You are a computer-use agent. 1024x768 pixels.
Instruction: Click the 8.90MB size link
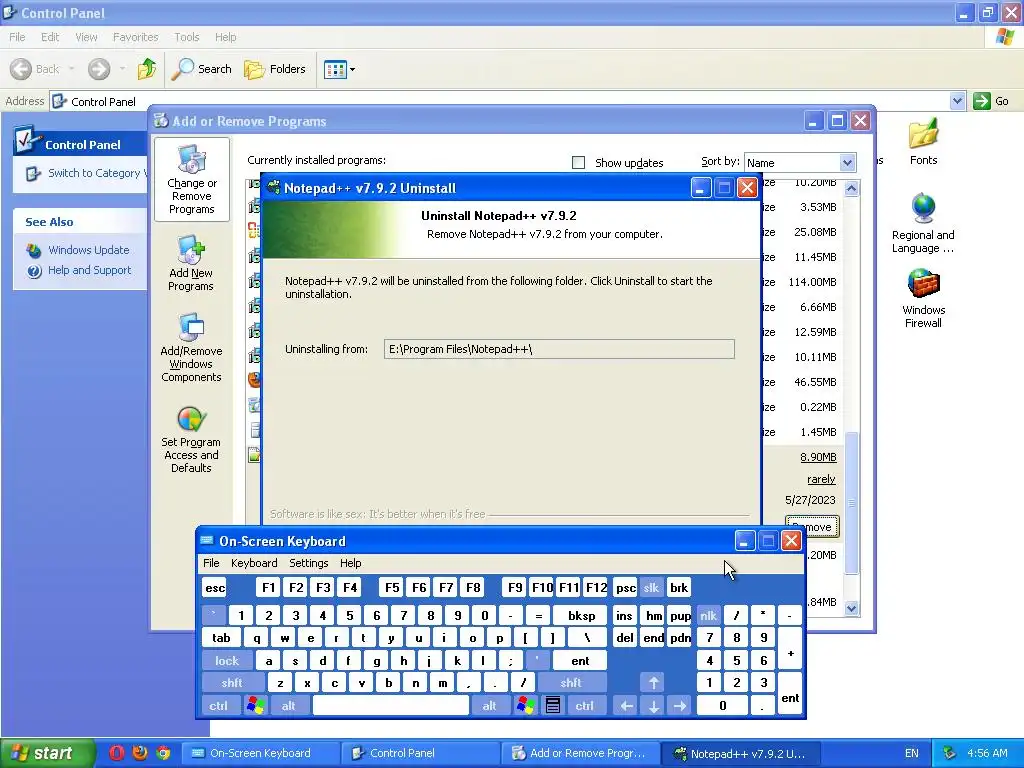(x=818, y=457)
